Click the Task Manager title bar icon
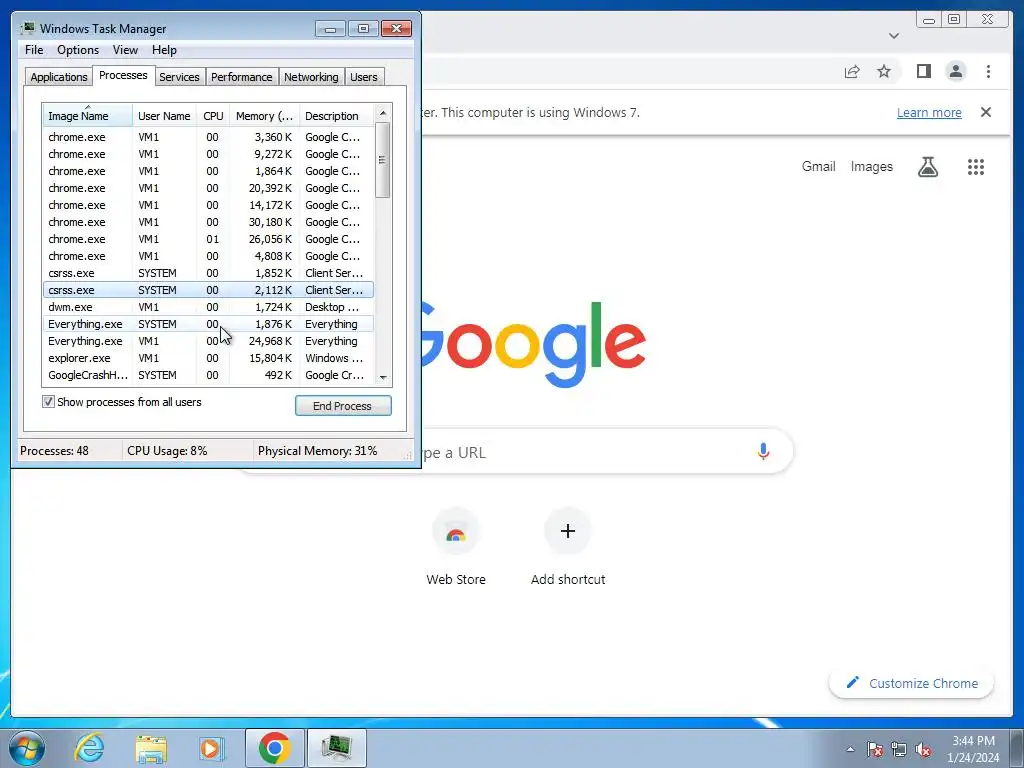Screen dimensions: 1024x768 click(27, 28)
